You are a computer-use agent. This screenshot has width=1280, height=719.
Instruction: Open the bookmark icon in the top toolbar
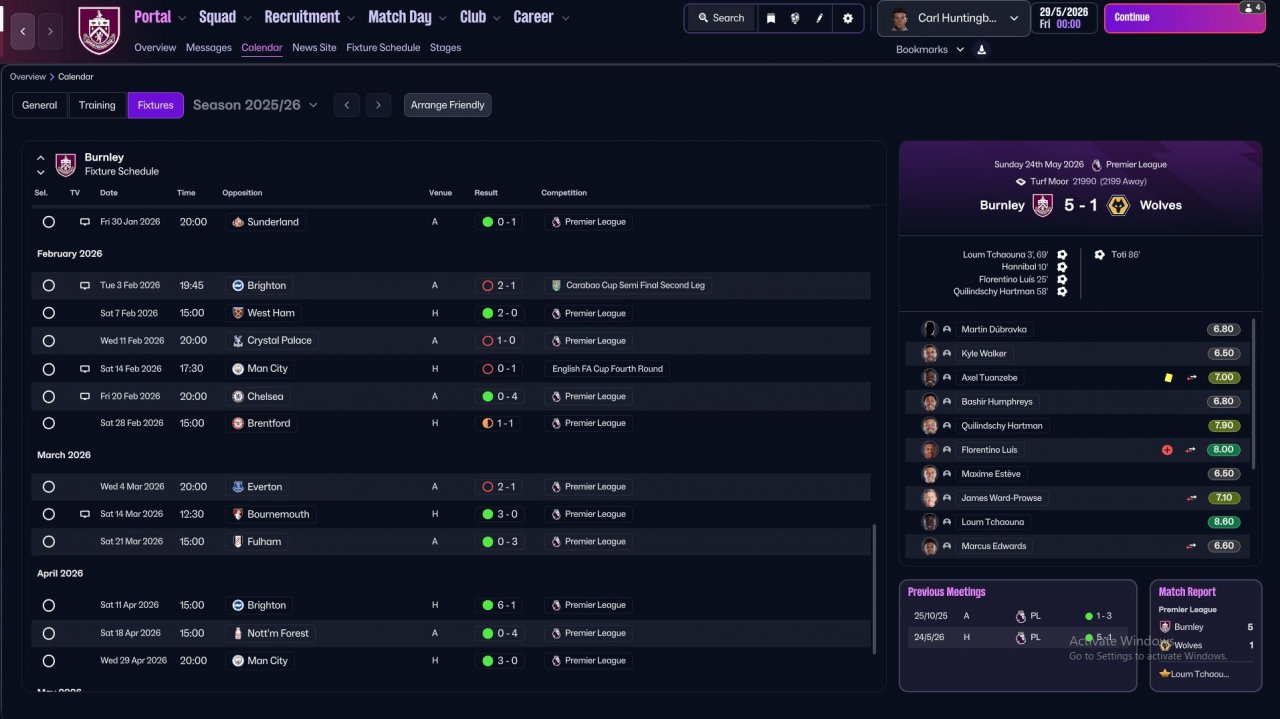(771, 18)
